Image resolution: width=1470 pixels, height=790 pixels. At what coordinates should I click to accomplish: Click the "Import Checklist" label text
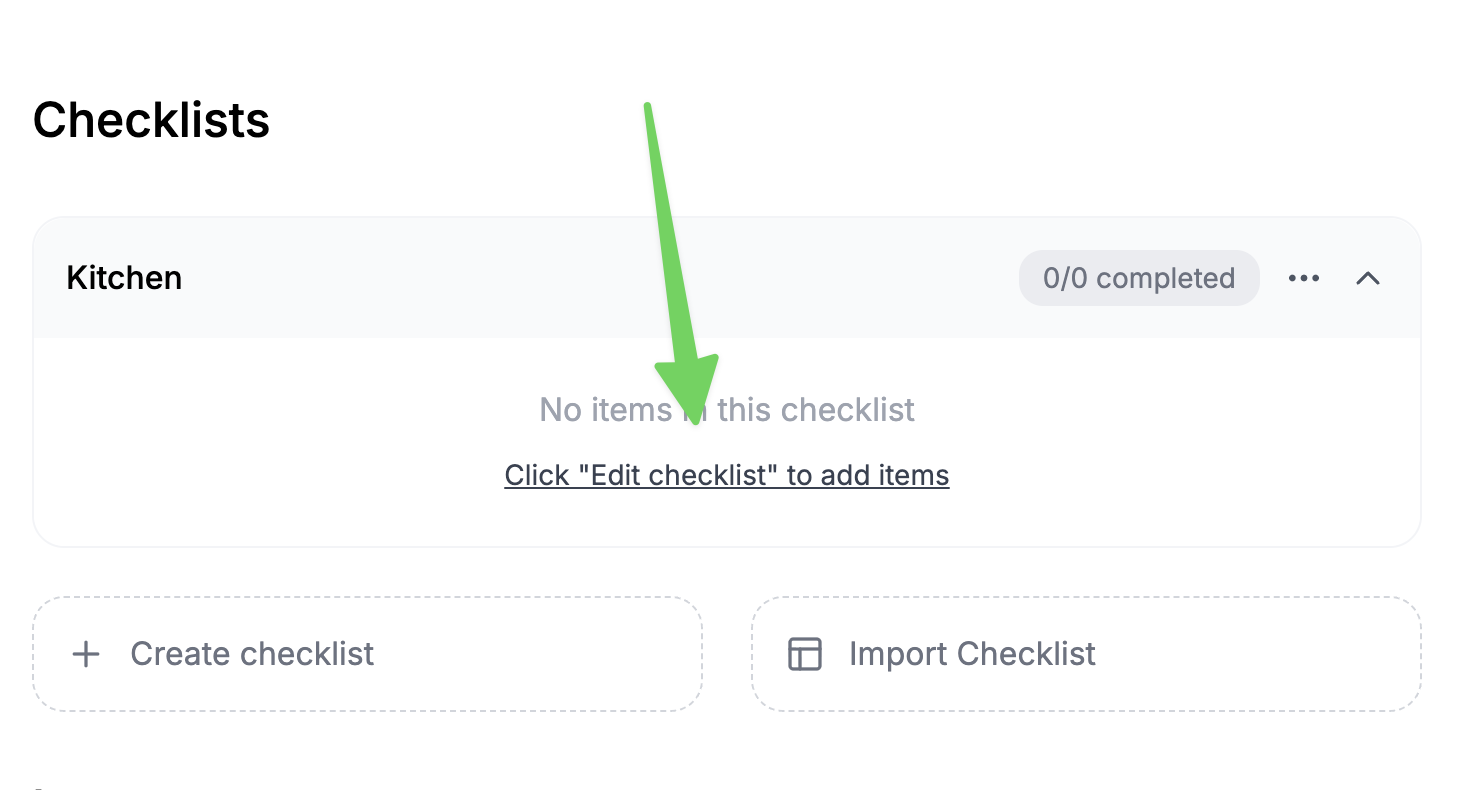(972, 654)
